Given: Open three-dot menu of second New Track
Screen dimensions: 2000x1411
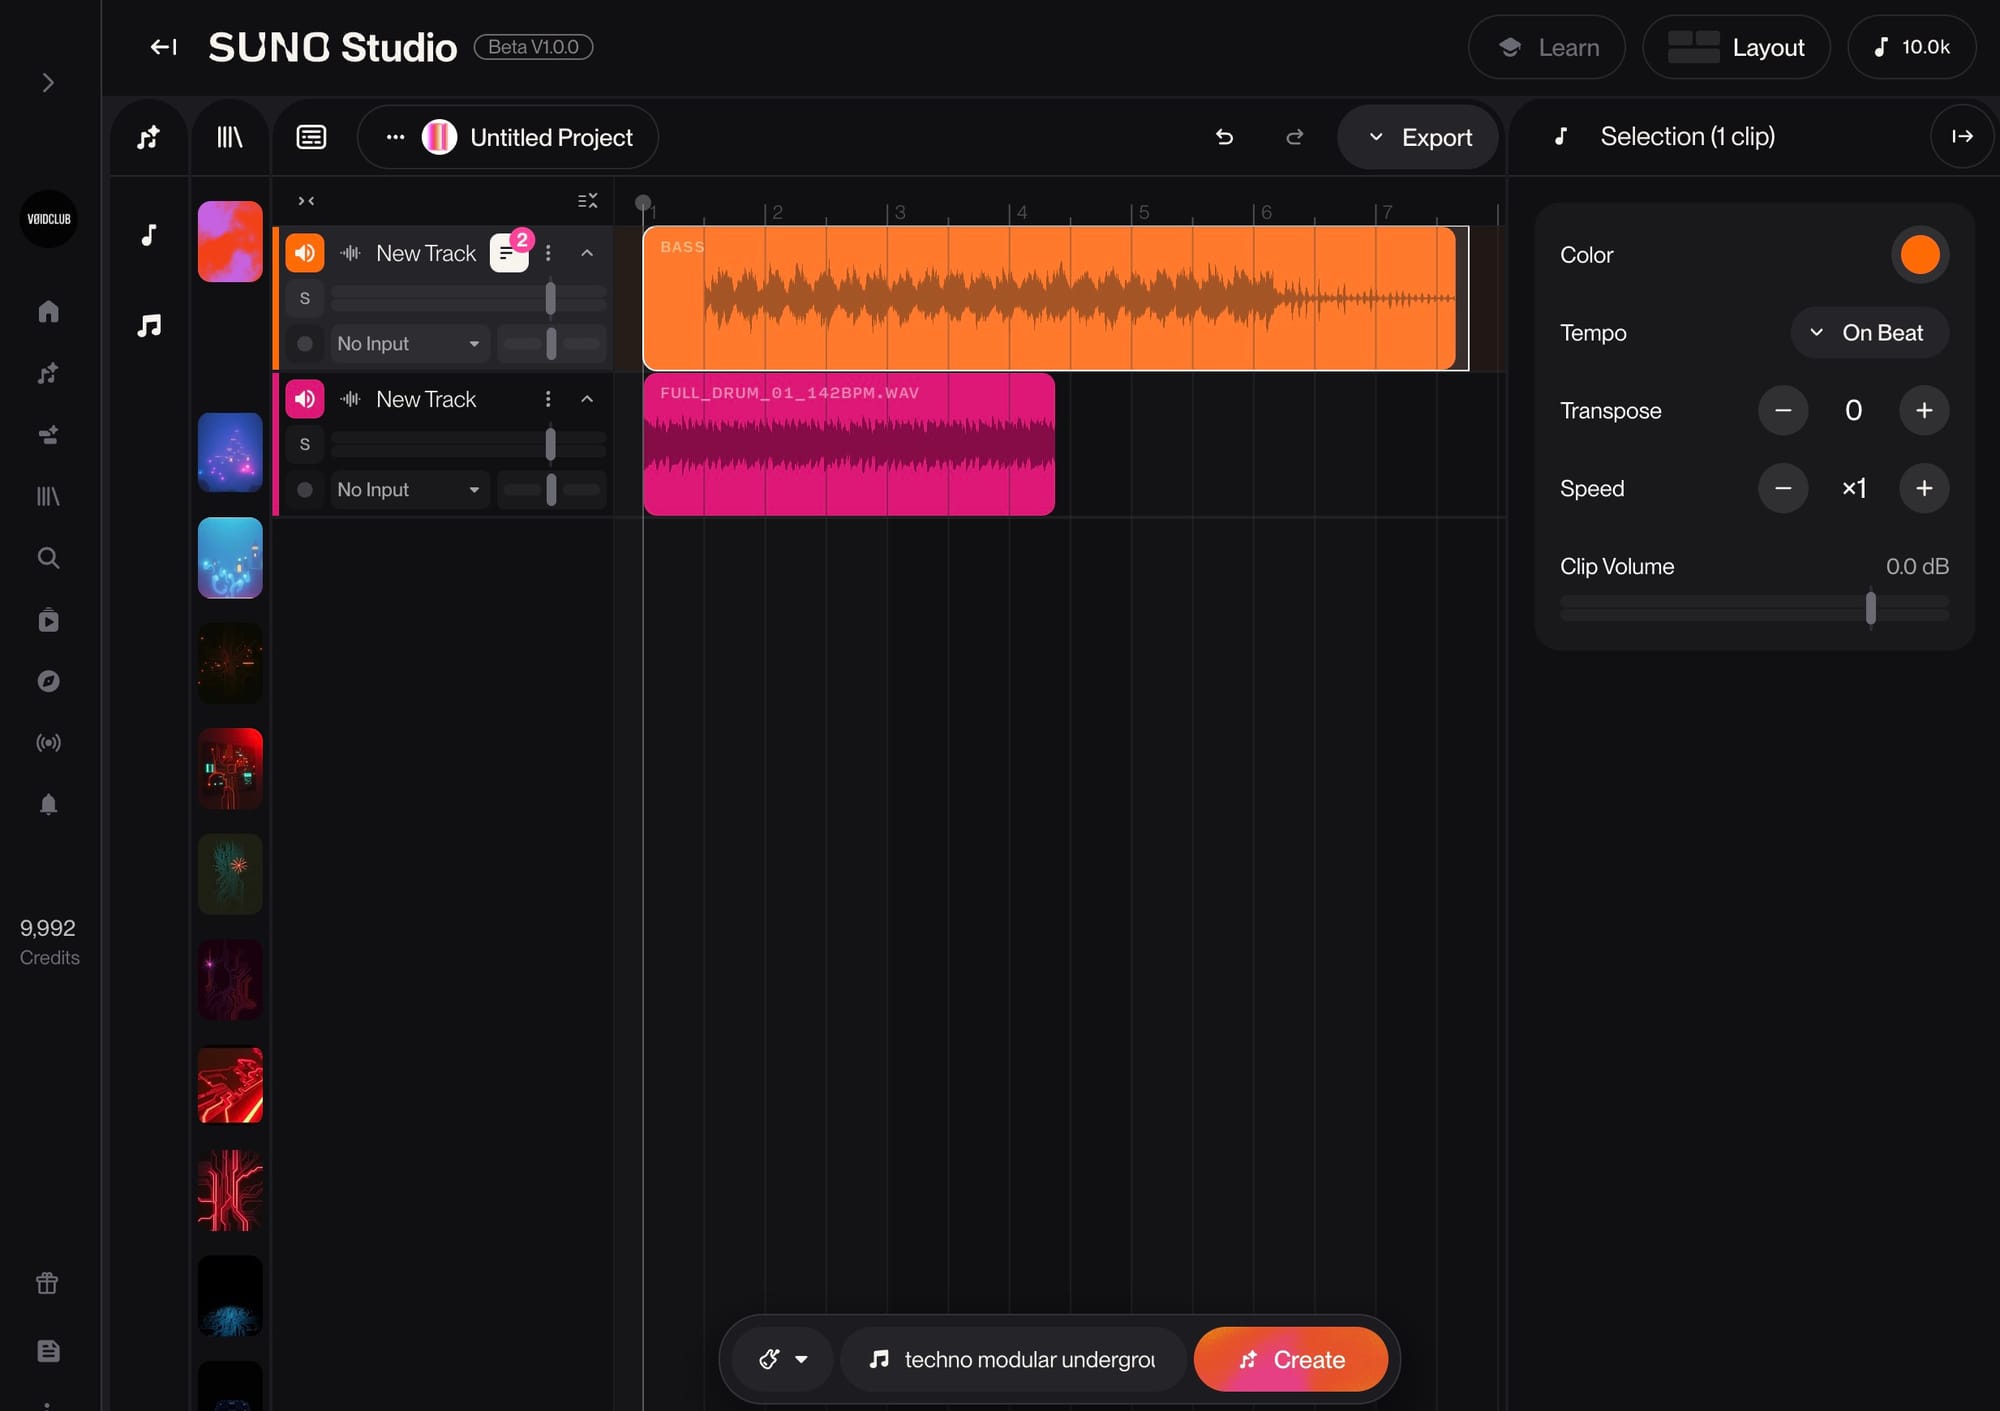Looking at the screenshot, I should (548, 399).
